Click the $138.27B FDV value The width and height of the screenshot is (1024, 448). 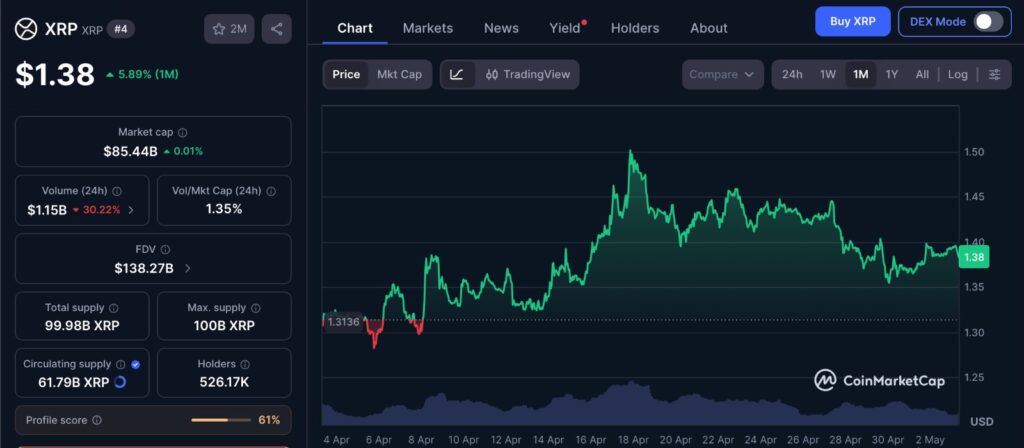(144, 268)
